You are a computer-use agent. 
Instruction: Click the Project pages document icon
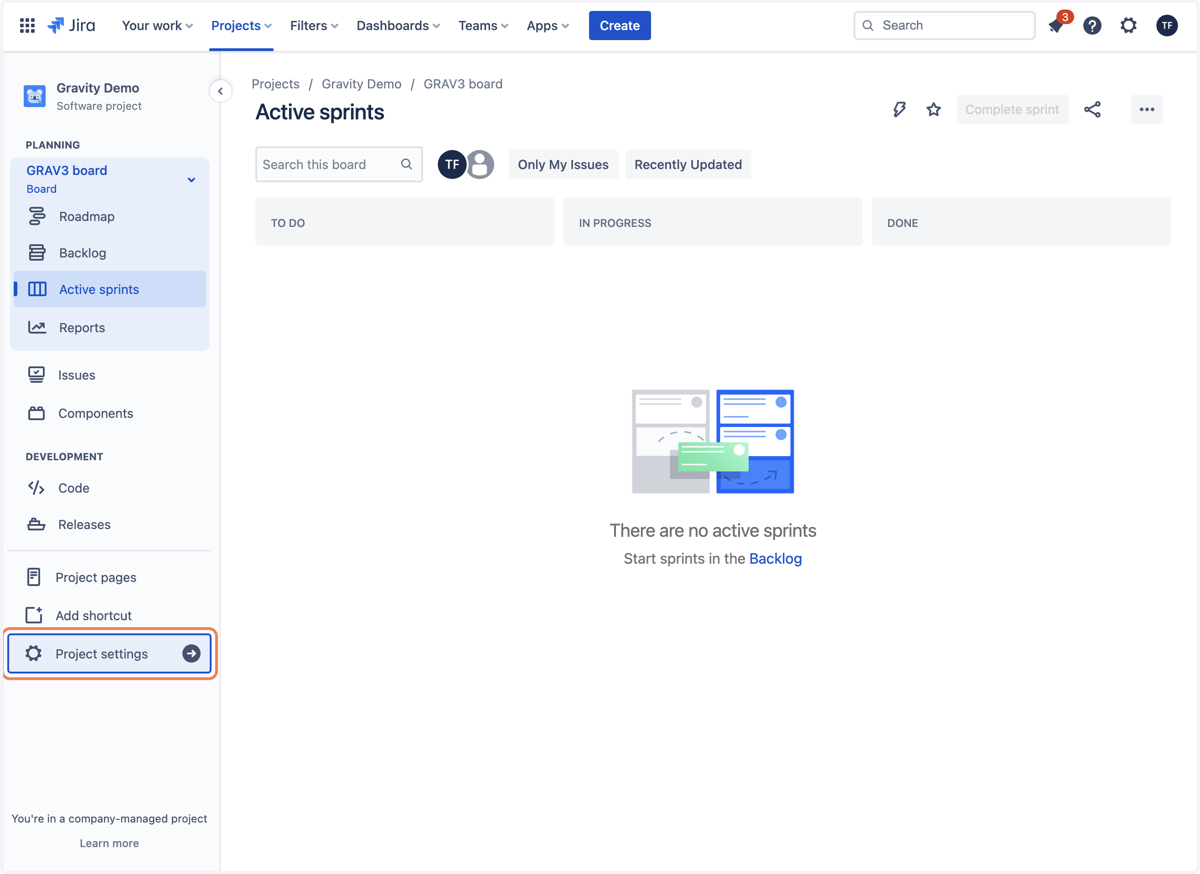click(34, 577)
